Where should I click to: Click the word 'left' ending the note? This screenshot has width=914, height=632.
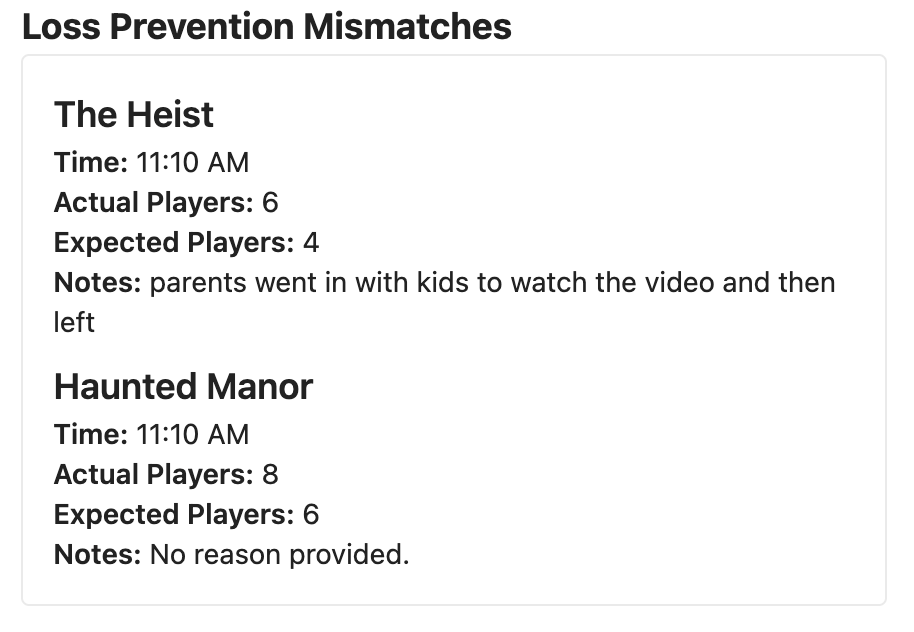pos(74,322)
